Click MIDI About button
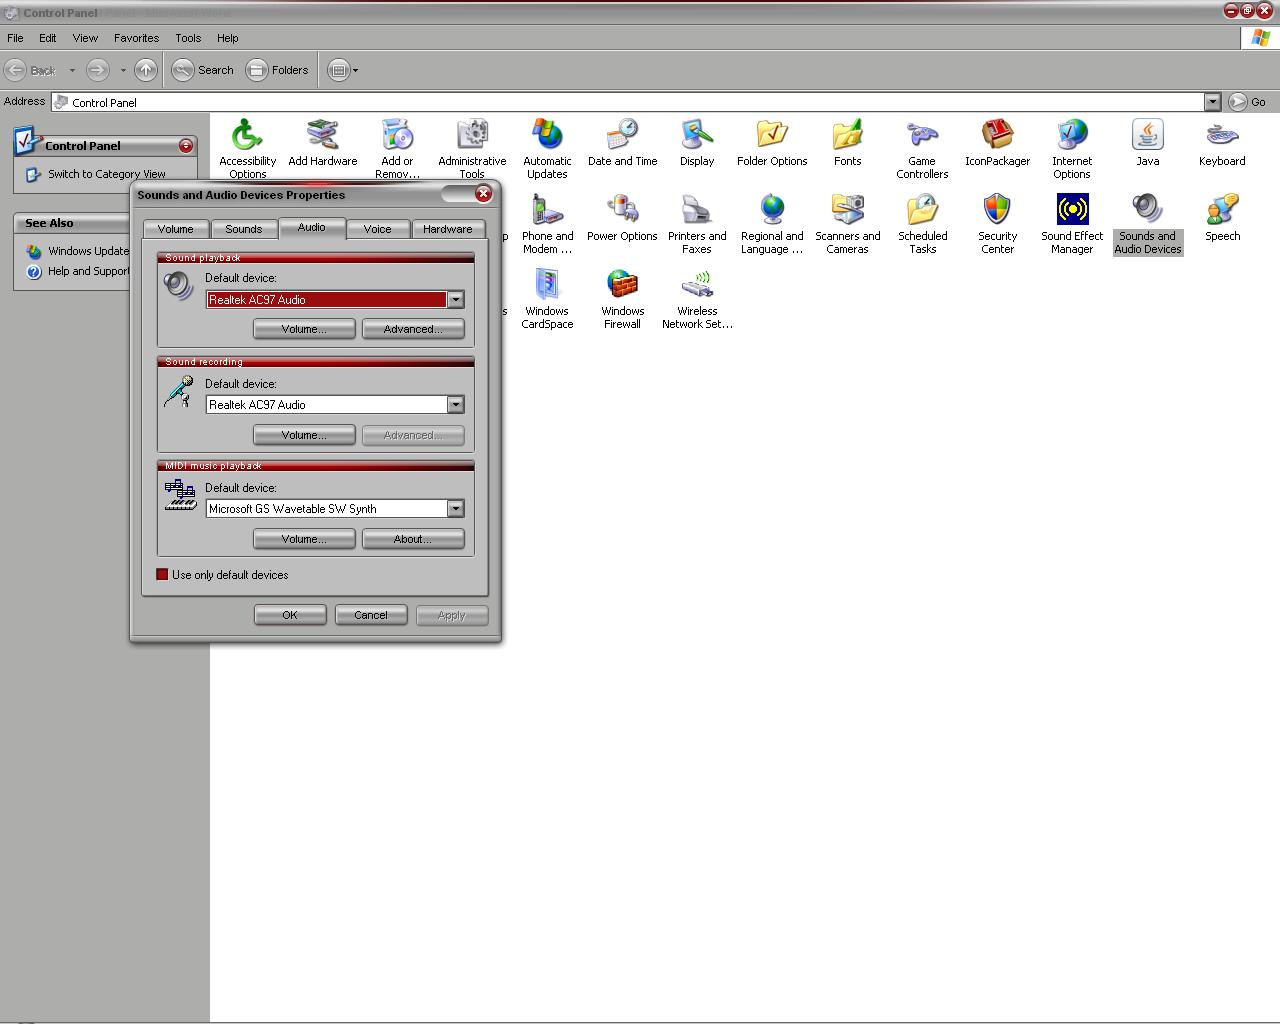The image size is (1280, 1024). 413,539
